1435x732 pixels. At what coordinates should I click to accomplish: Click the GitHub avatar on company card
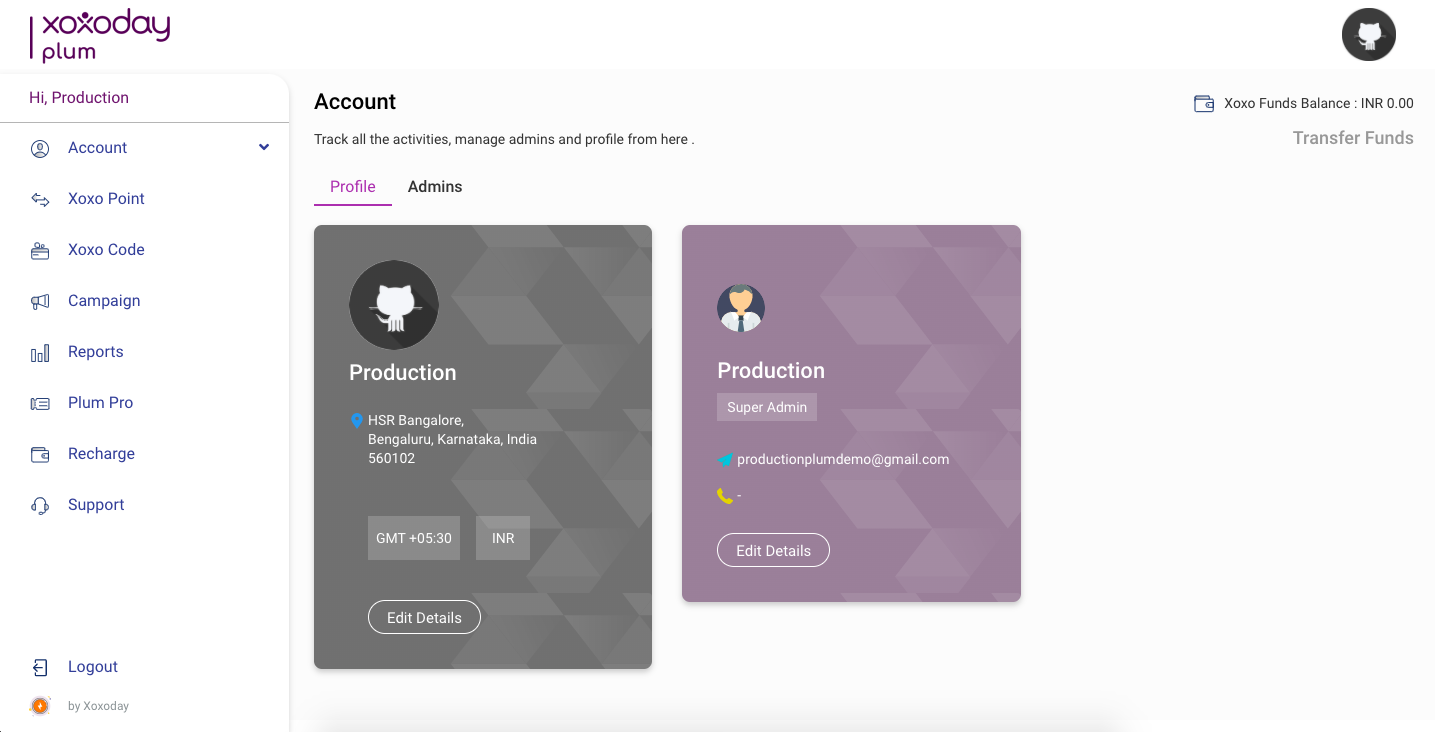(394, 305)
